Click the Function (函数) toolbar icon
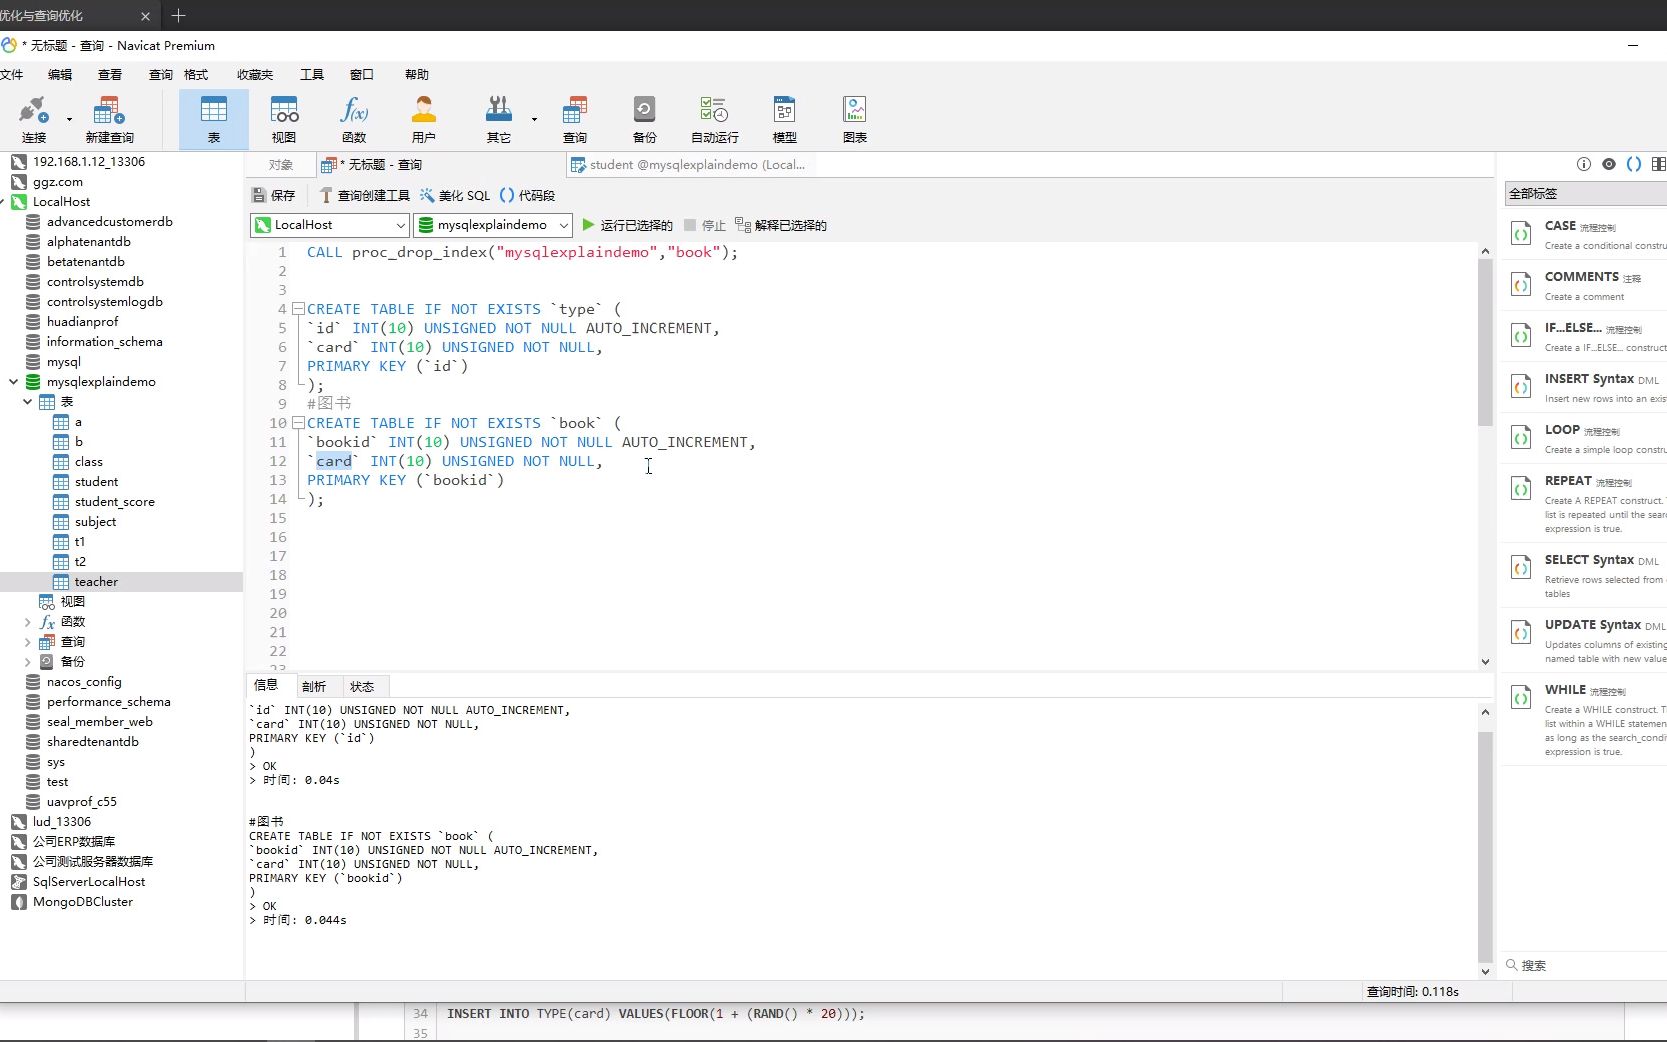The width and height of the screenshot is (1667, 1042). tap(354, 119)
